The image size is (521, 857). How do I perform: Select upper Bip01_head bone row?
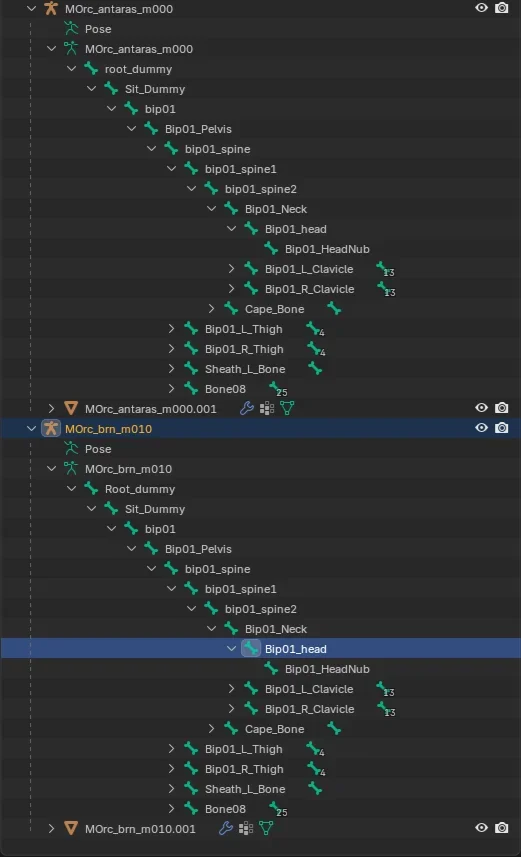tap(296, 229)
